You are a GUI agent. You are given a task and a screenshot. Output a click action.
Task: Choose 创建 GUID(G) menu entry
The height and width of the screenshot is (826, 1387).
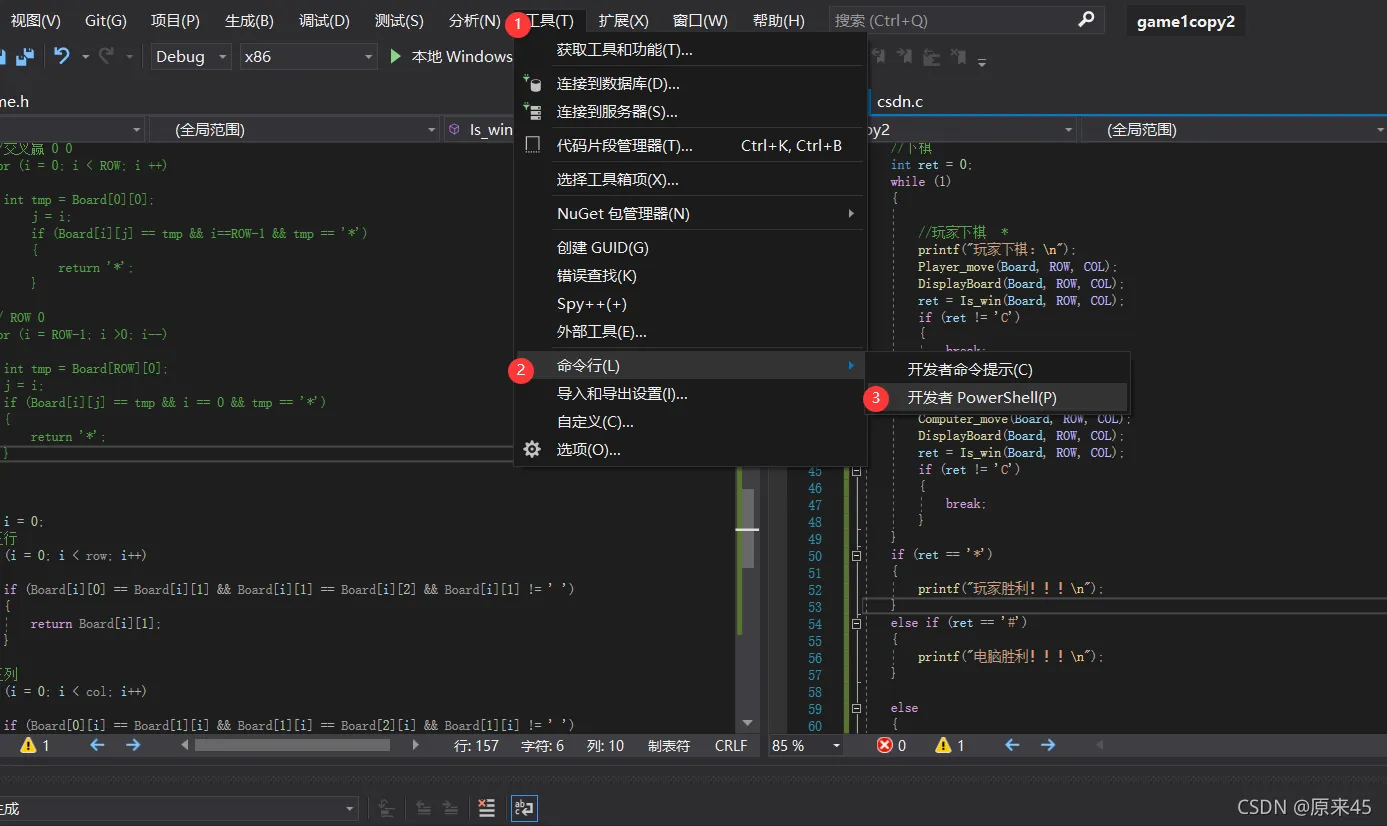pyautogui.click(x=689, y=248)
